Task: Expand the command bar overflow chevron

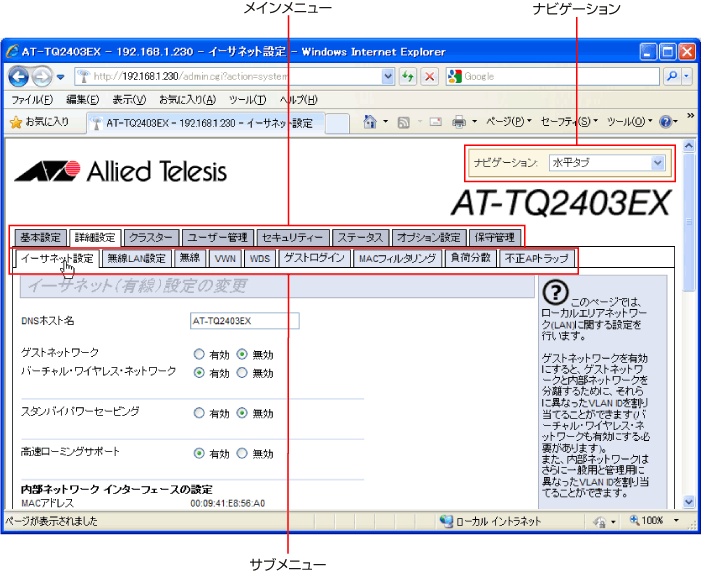Action: click(x=690, y=115)
